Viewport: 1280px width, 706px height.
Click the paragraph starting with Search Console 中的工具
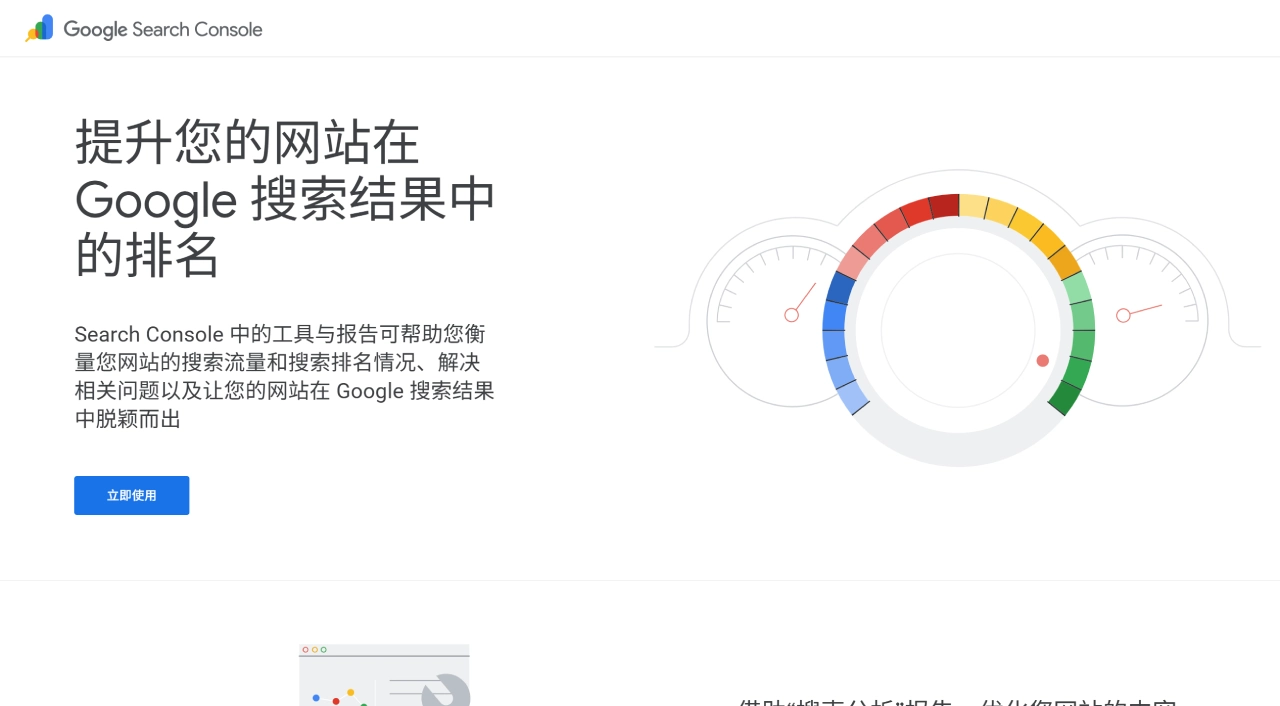(285, 376)
